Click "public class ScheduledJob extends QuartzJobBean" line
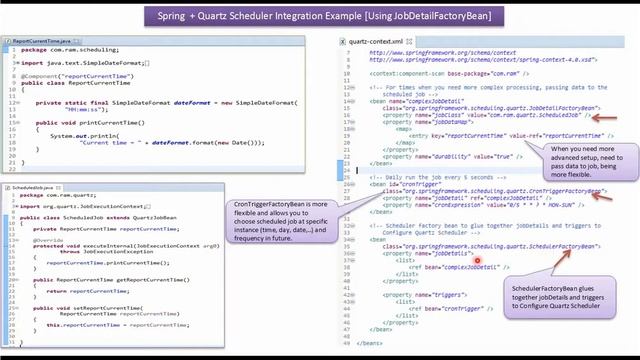Image resolution: width=640 pixels, height=360 pixels. pyautogui.click(x=98, y=218)
